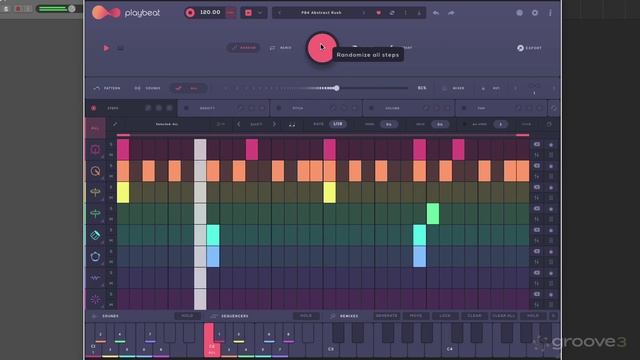Screen dimensions: 640x360
Task: Select the green cymbal fourth track icon
Action: point(95,213)
